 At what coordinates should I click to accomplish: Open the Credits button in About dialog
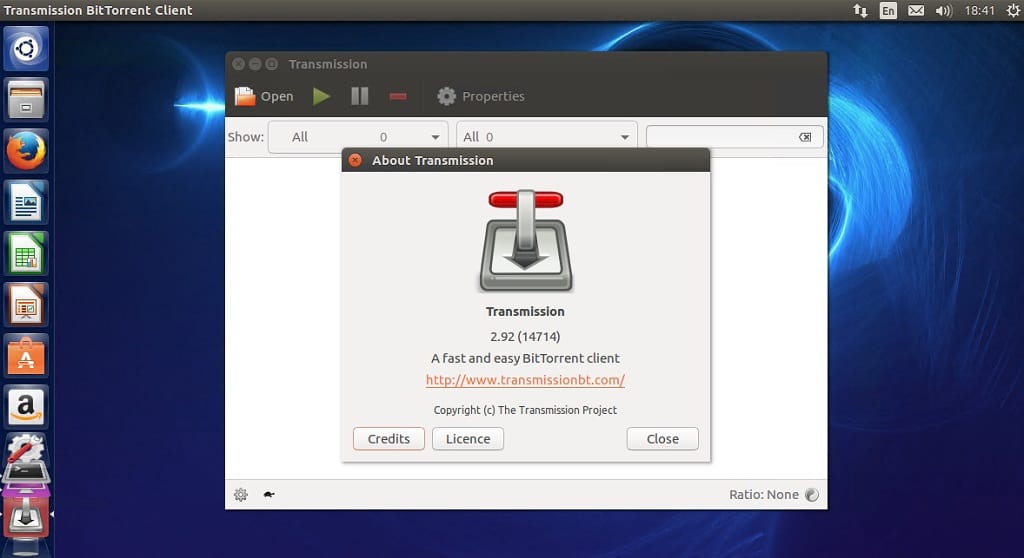pyautogui.click(x=389, y=439)
